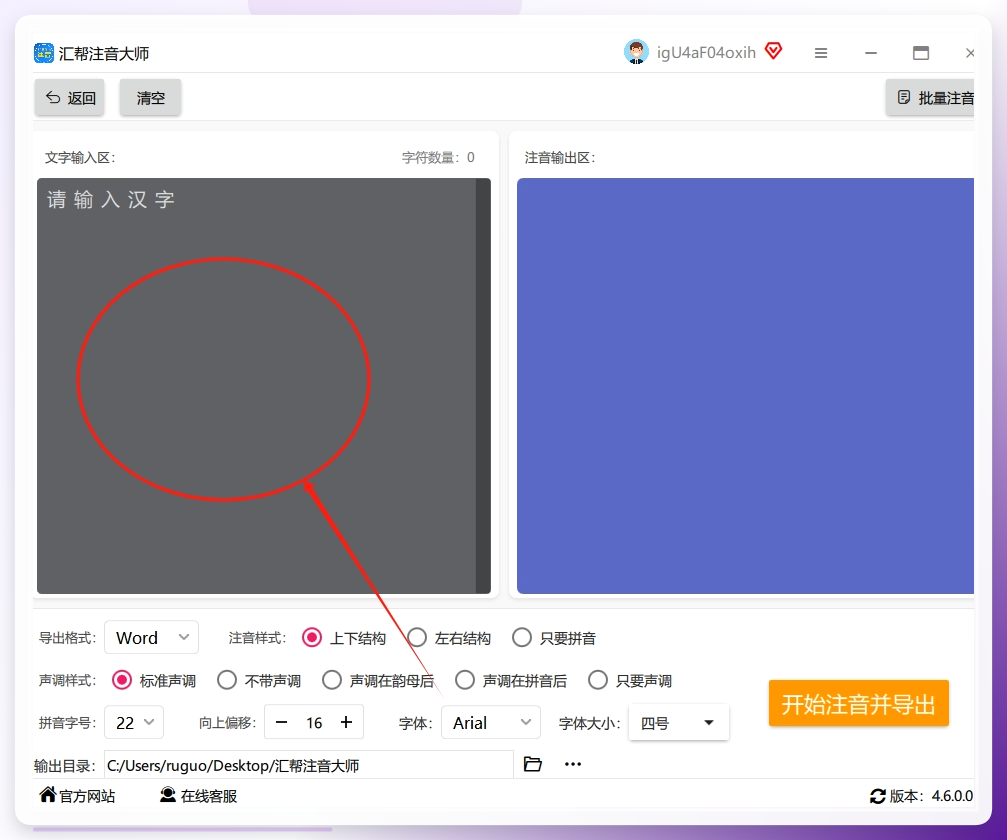Screen dimensions: 1007x840
Task: Click the 汇帮注音大师 app logo icon
Action: (44, 53)
